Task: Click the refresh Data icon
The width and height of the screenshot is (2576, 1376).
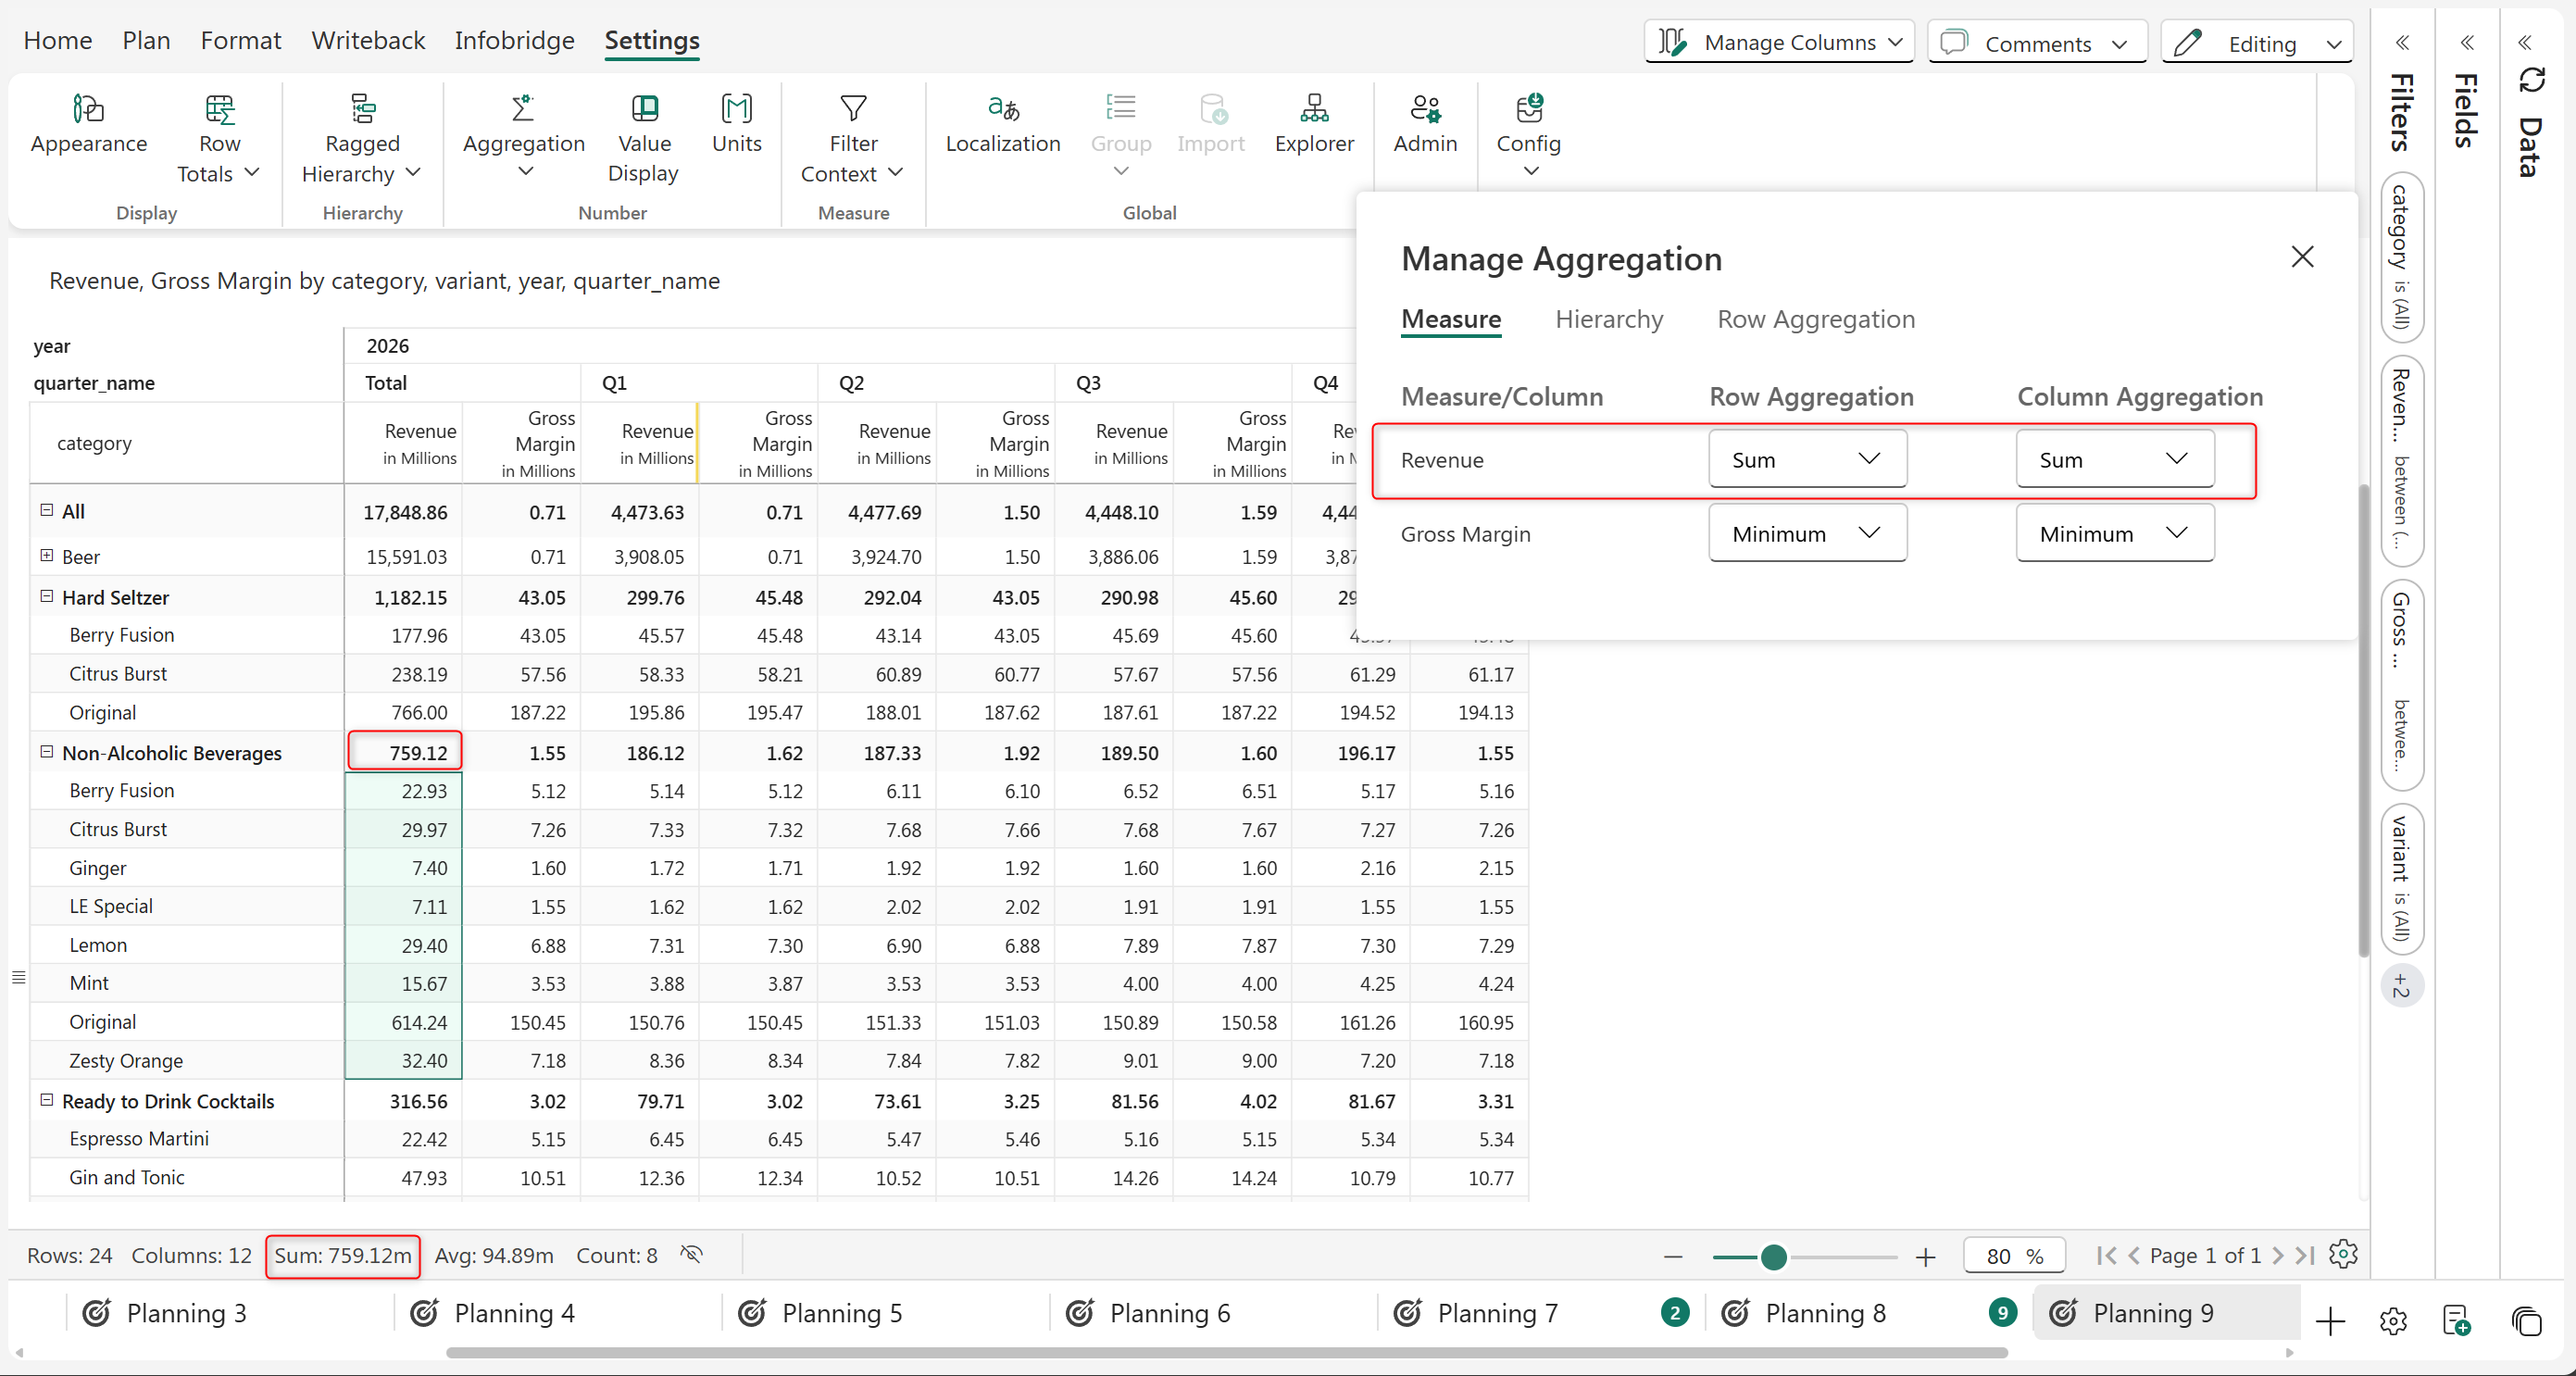Action: (2531, 80)
